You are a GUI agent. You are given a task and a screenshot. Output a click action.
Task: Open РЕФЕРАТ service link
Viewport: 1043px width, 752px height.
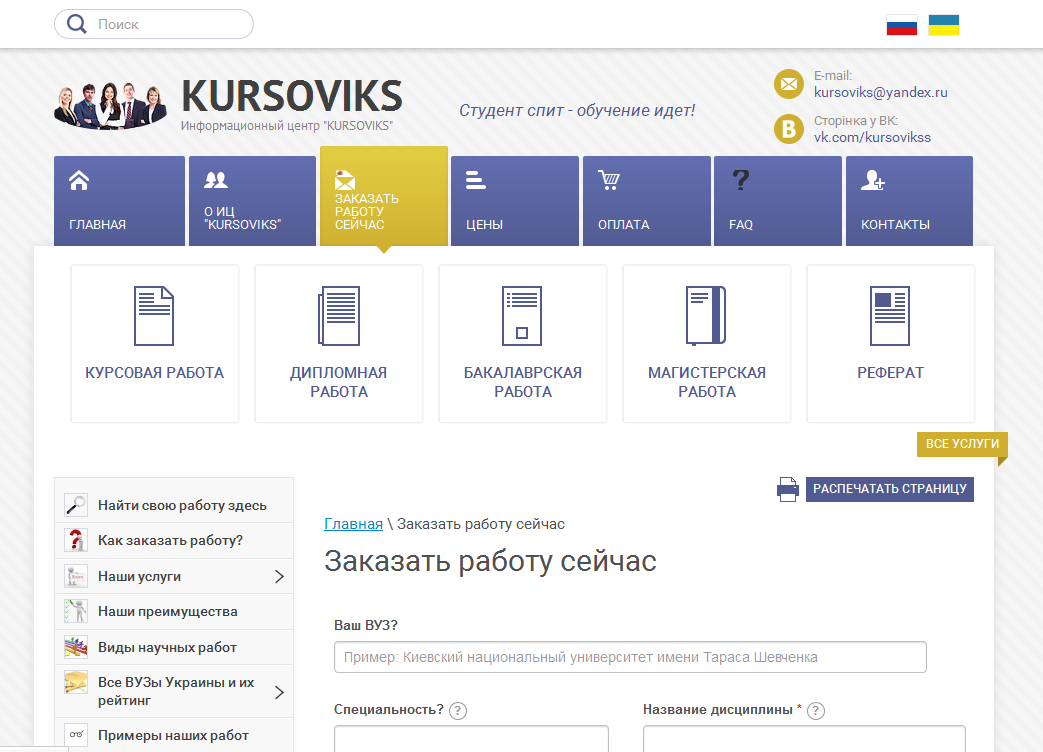click(891, 372)
